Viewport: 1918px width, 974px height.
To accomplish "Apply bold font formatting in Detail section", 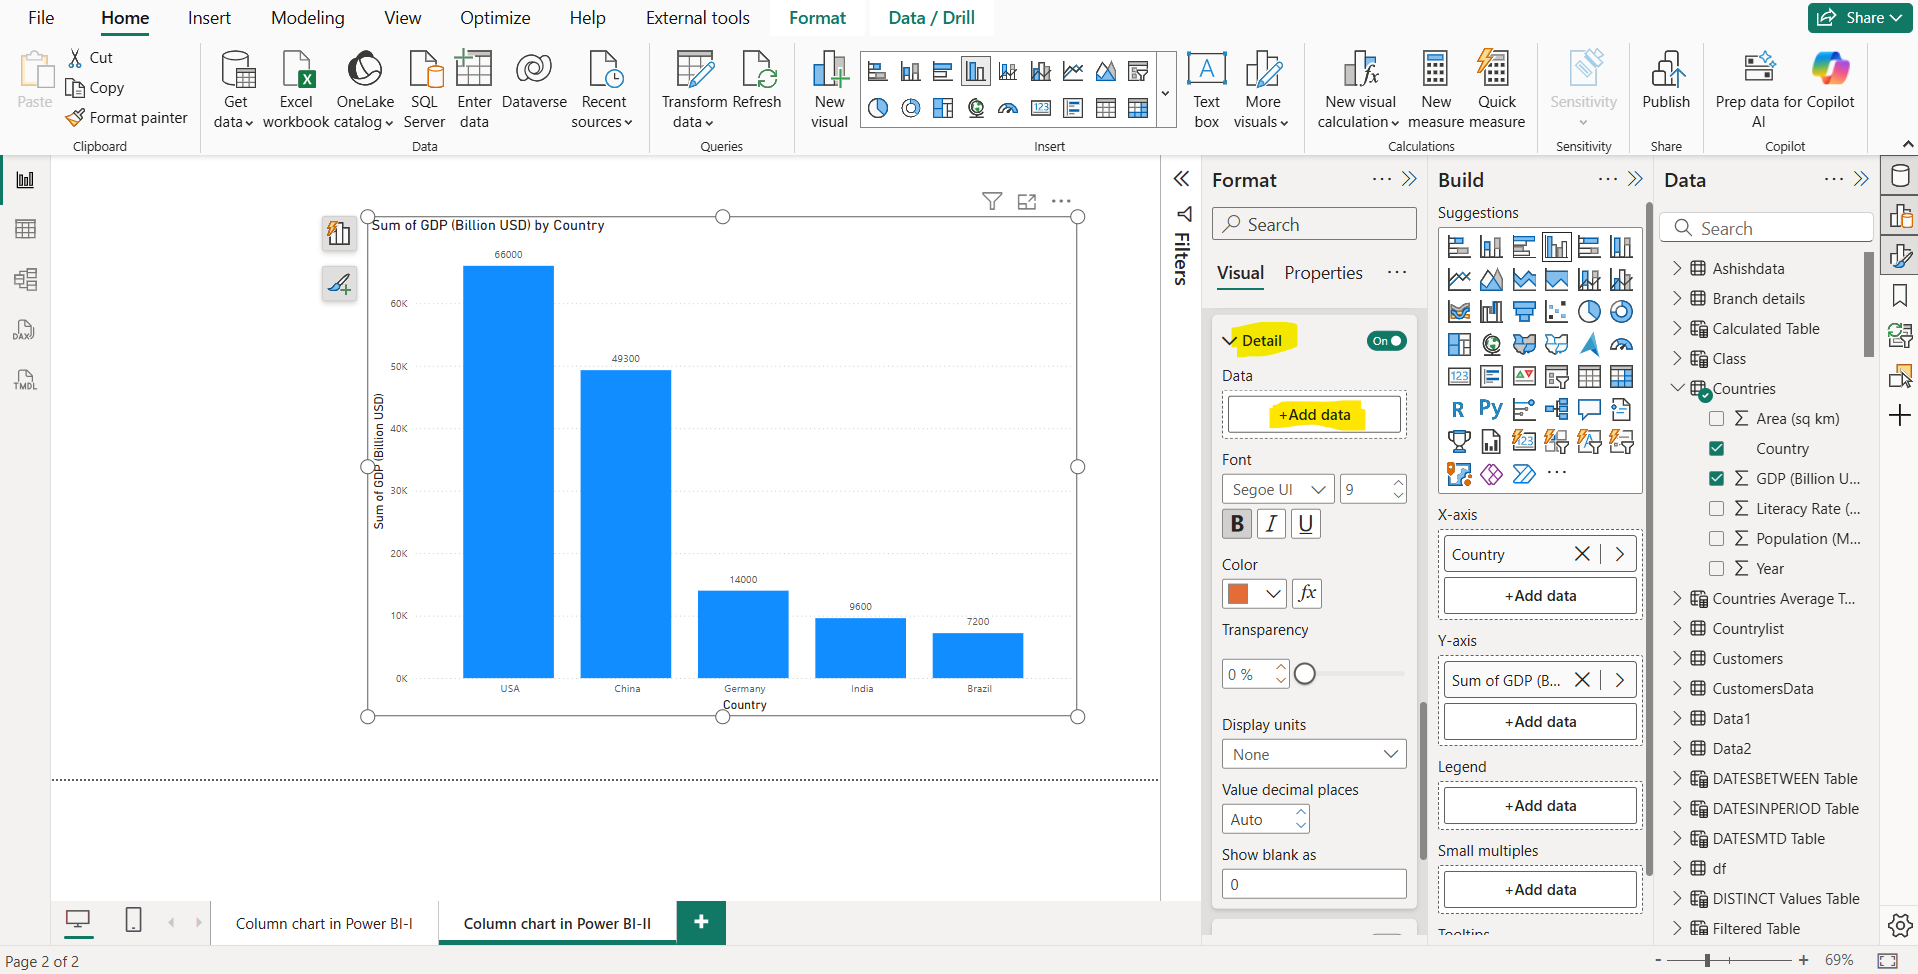I will 1236,523.
